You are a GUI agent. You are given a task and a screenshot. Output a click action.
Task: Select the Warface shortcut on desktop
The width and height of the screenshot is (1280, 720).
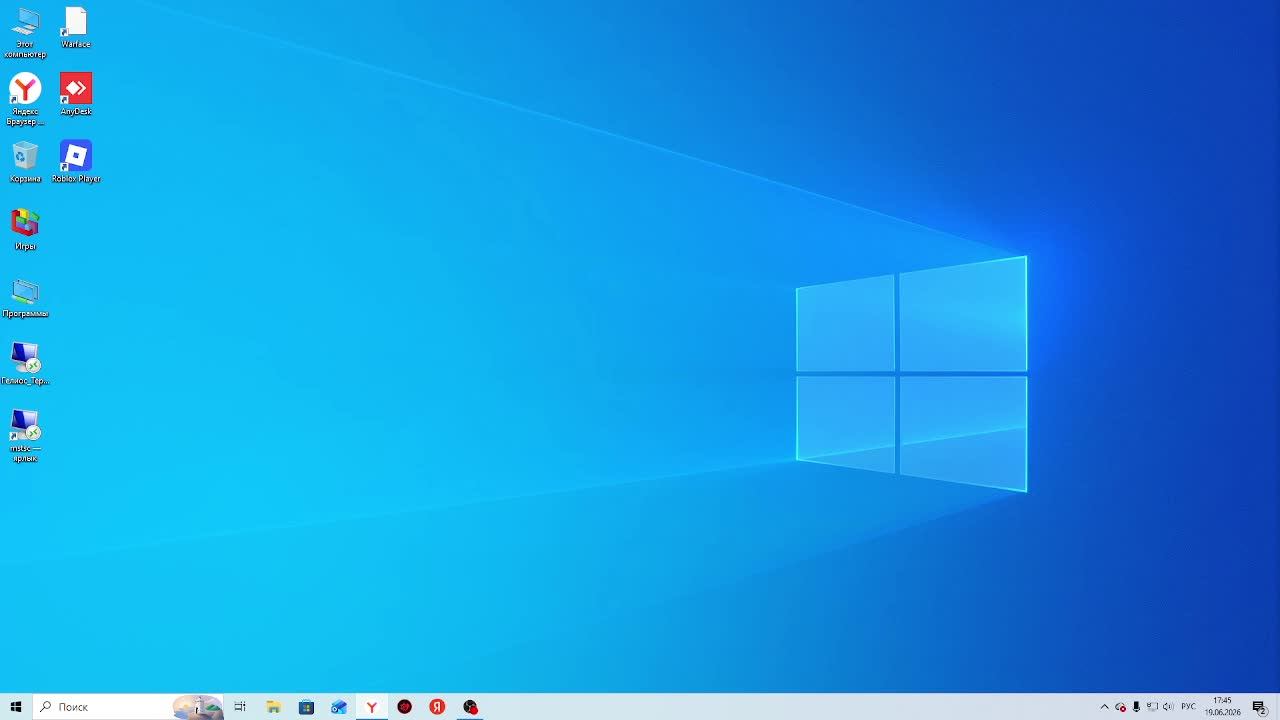(76, 27)
